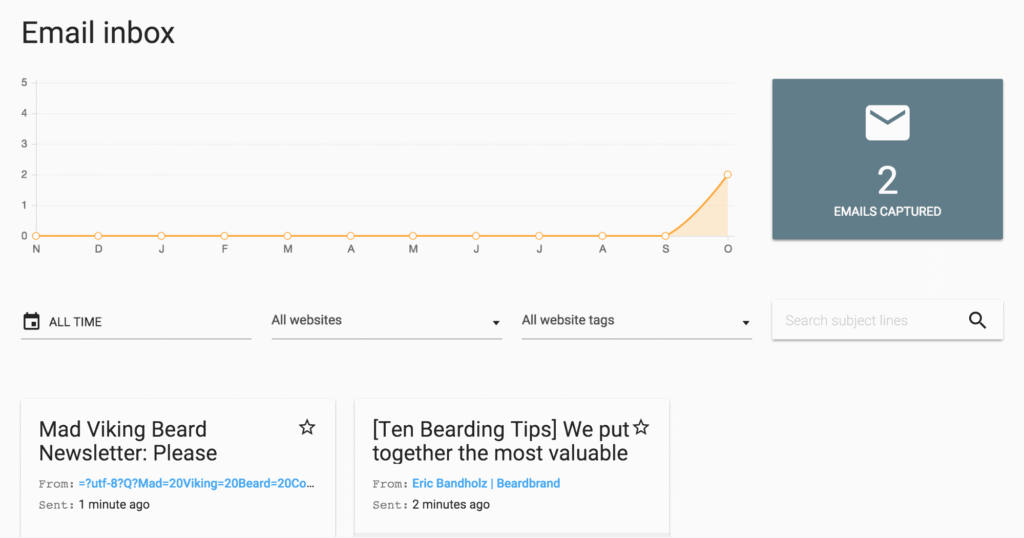
Task: Open the Mad Viking Beard Newsletter email title
Action: [128, 441]
